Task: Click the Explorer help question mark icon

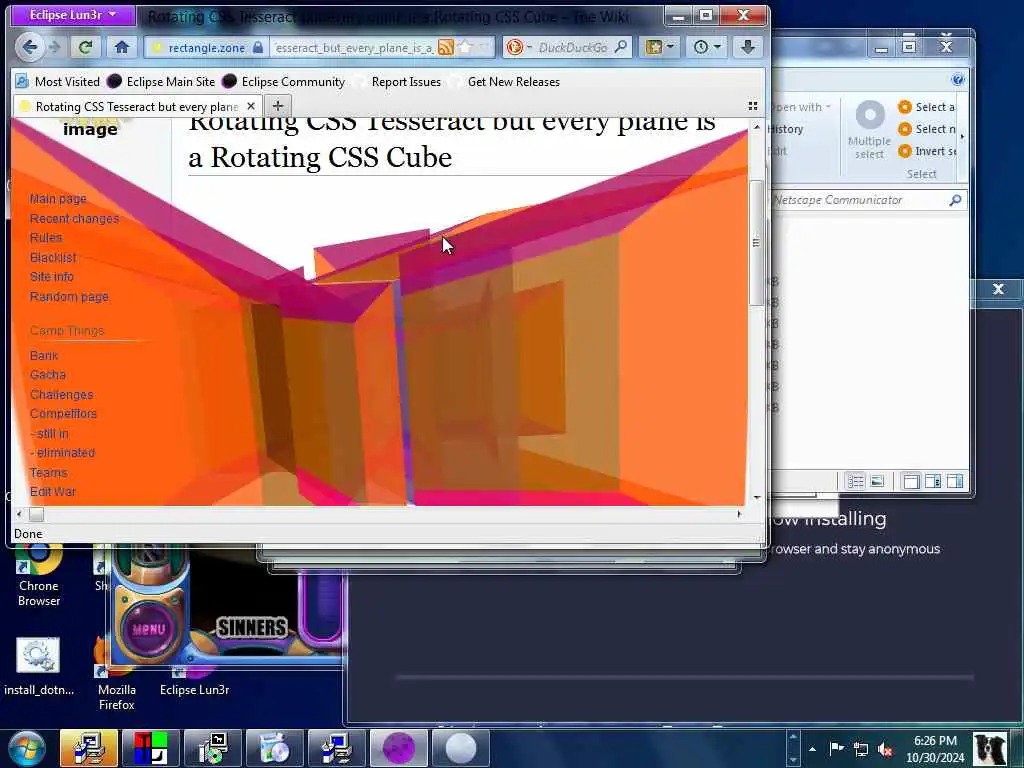Action: tap(957, 80)
